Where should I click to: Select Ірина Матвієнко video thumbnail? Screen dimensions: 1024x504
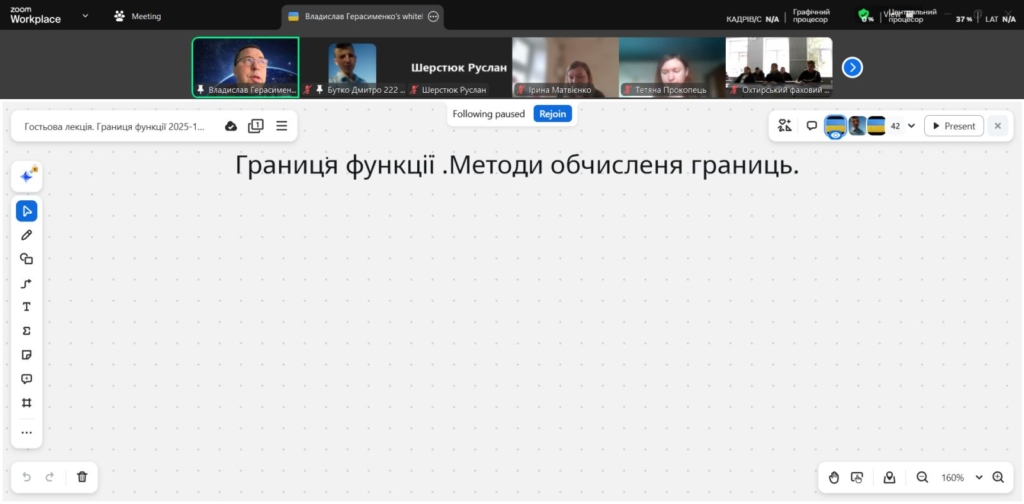[x=565, y=67]
